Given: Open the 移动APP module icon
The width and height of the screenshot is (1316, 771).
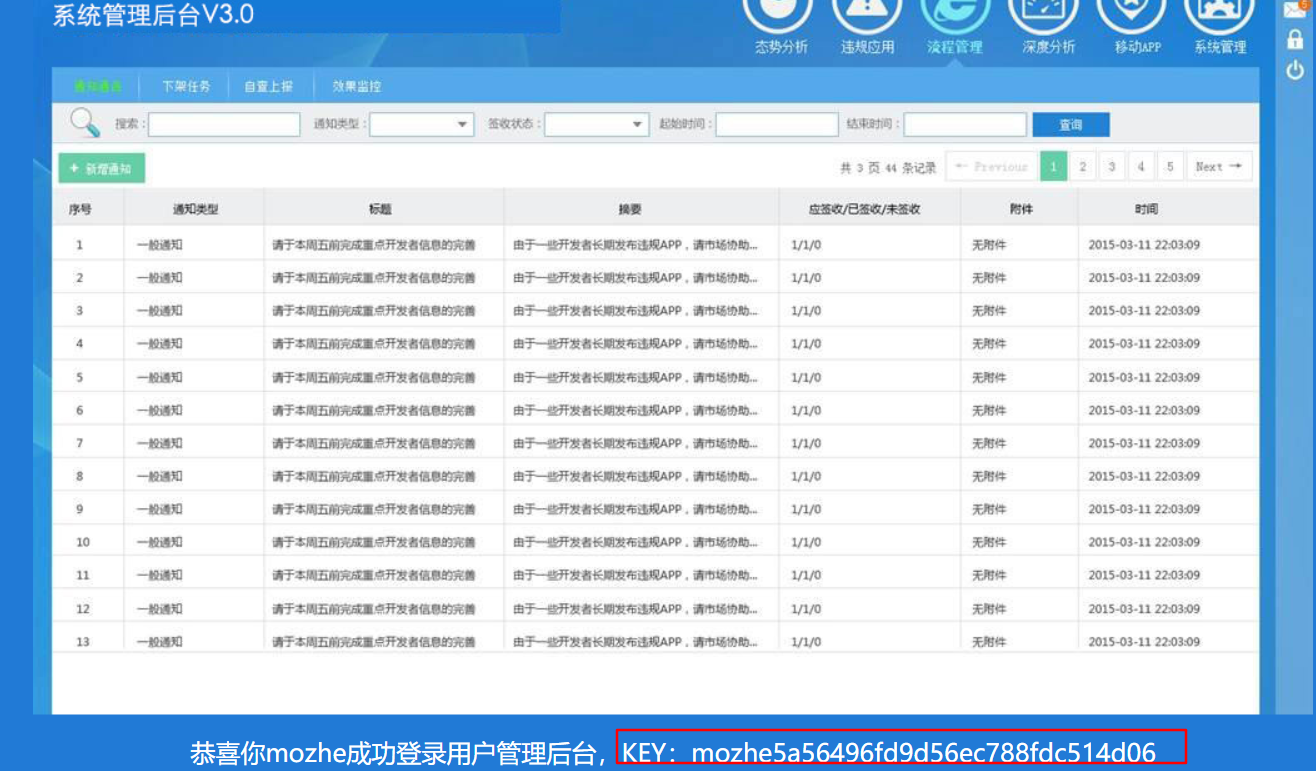Looking at the screenshot, I should (1131, 14).
